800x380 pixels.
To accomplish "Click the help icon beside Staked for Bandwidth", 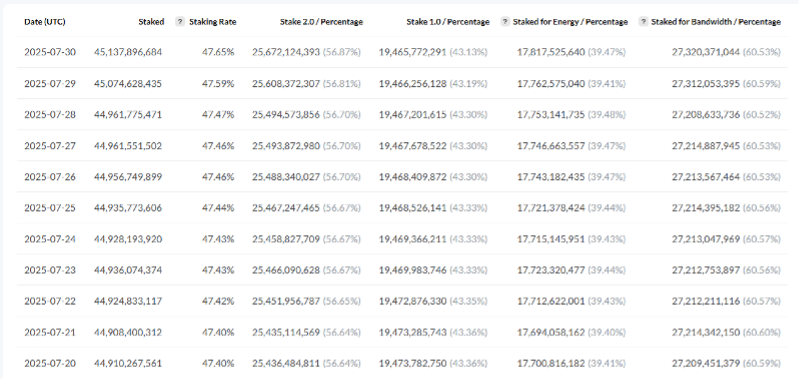I will tap(643, 22).
